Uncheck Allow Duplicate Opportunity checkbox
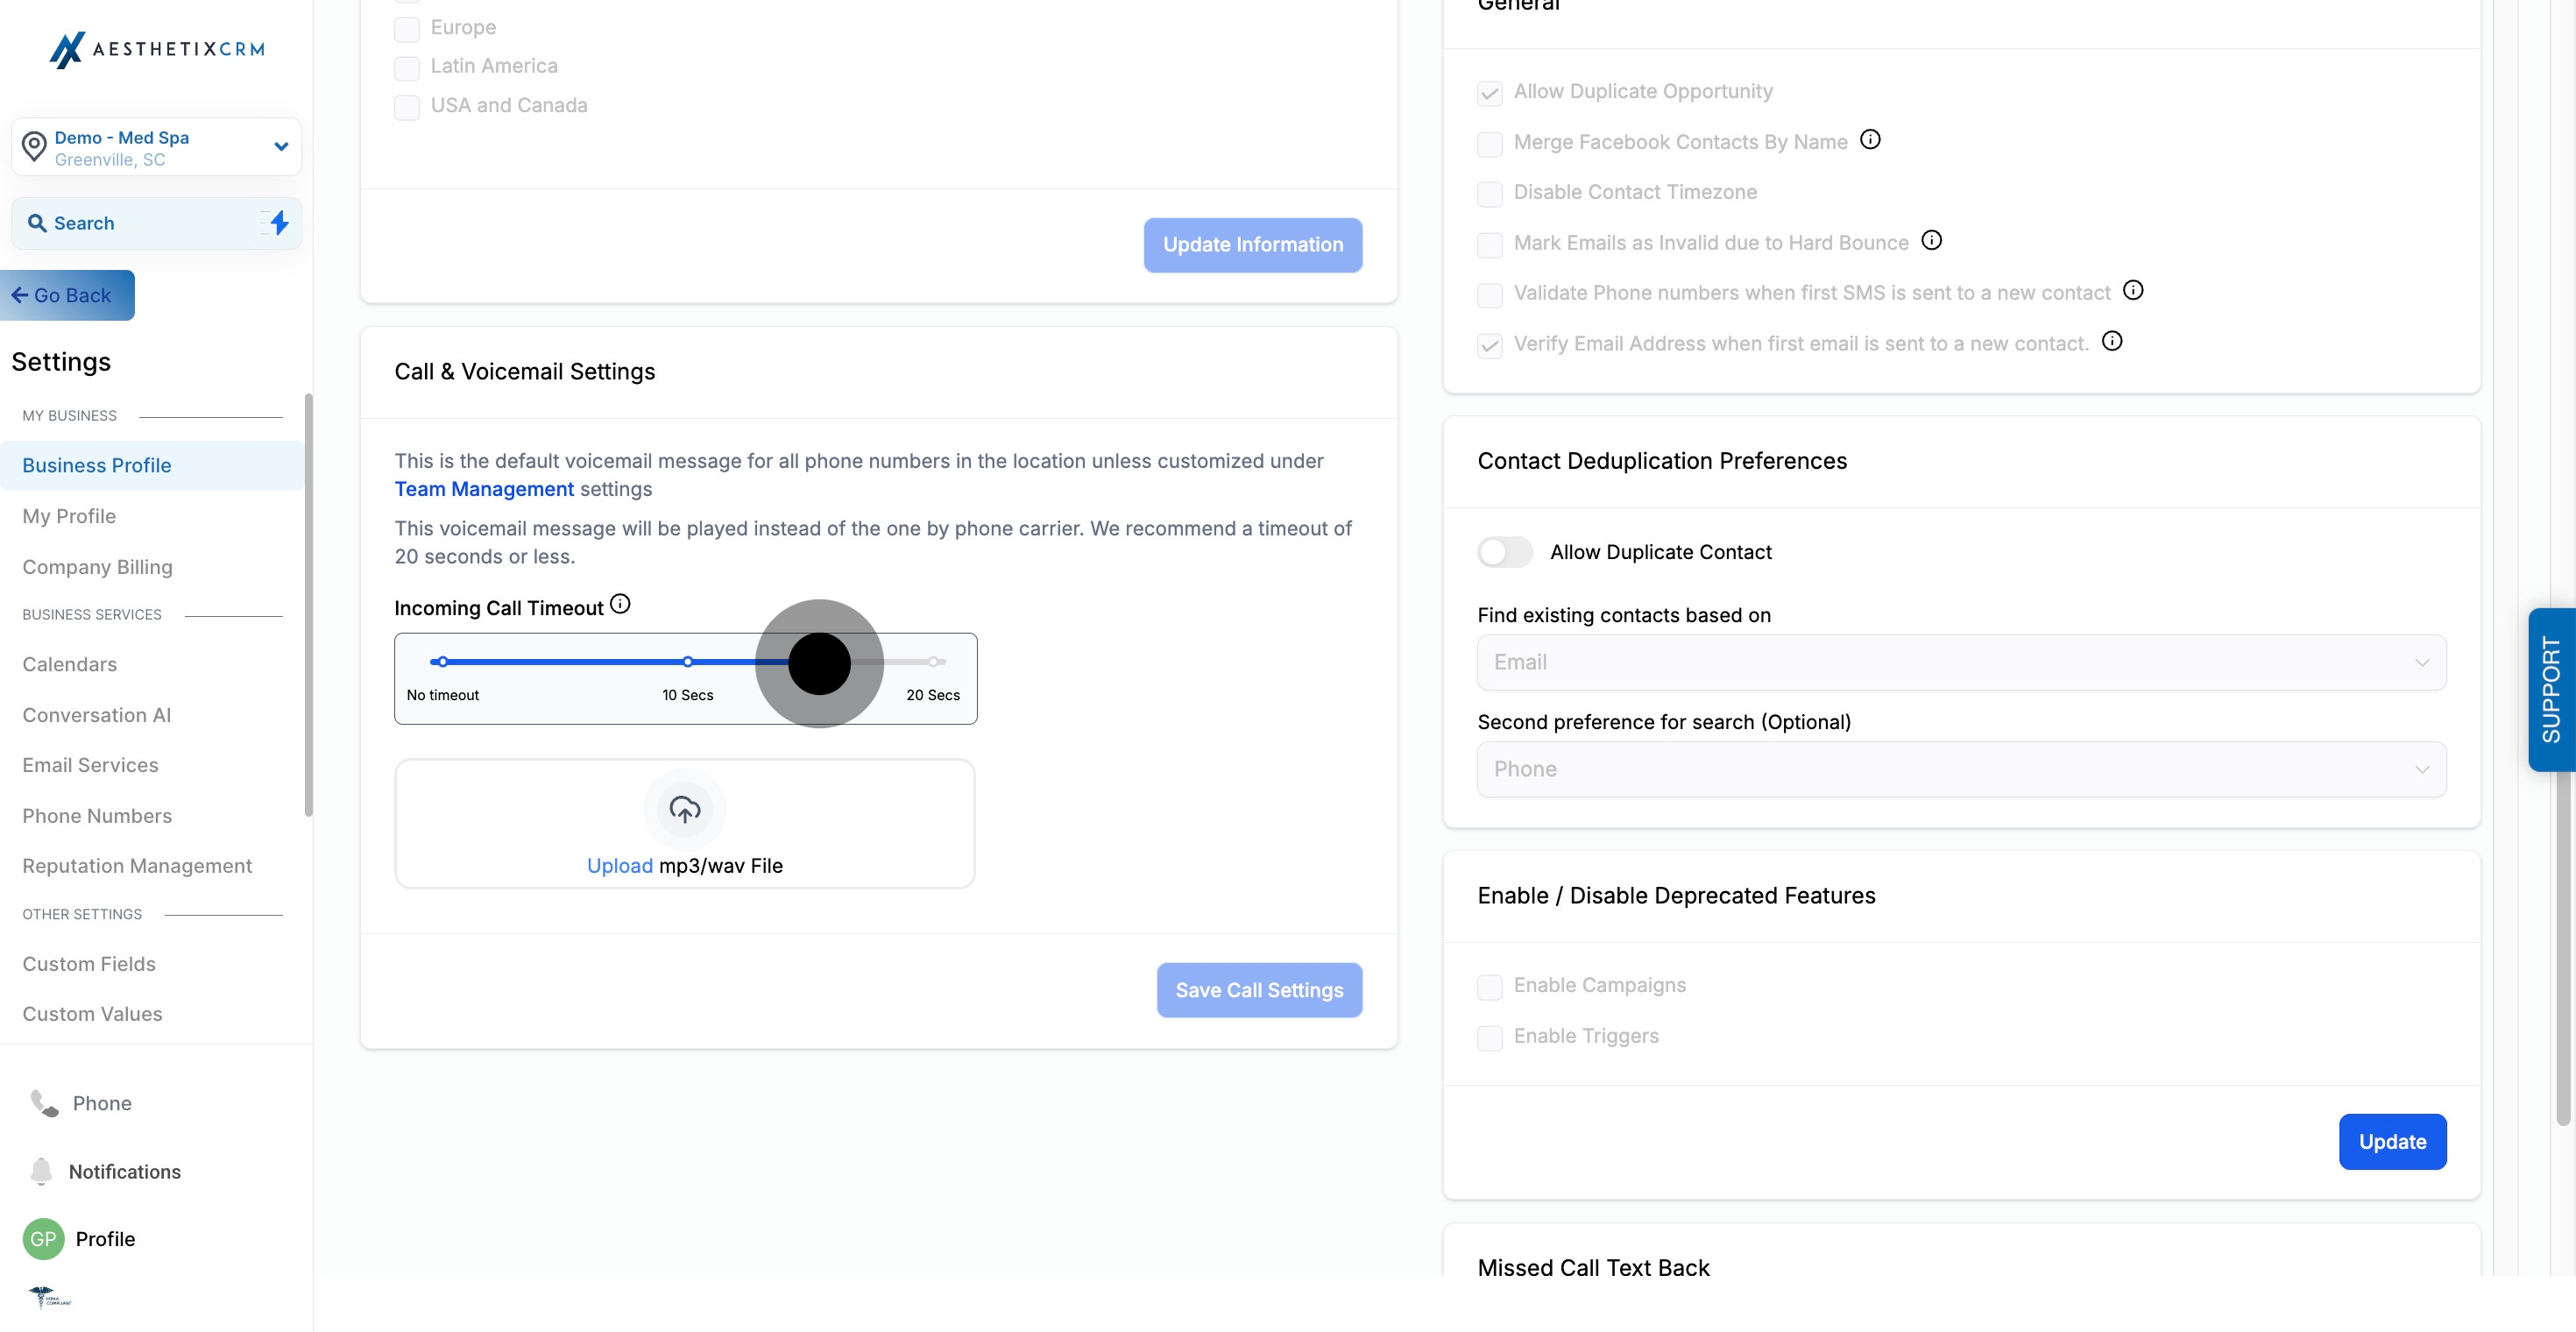 pos(1489,93)
